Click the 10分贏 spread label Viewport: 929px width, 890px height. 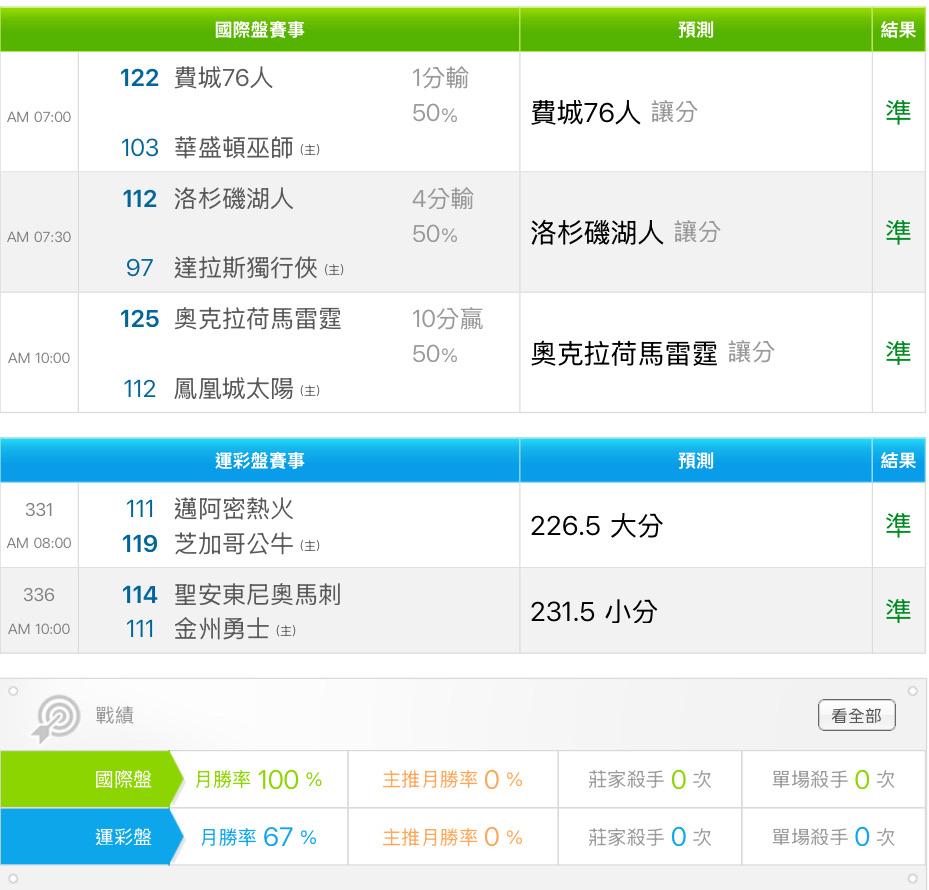pos(447,319)
